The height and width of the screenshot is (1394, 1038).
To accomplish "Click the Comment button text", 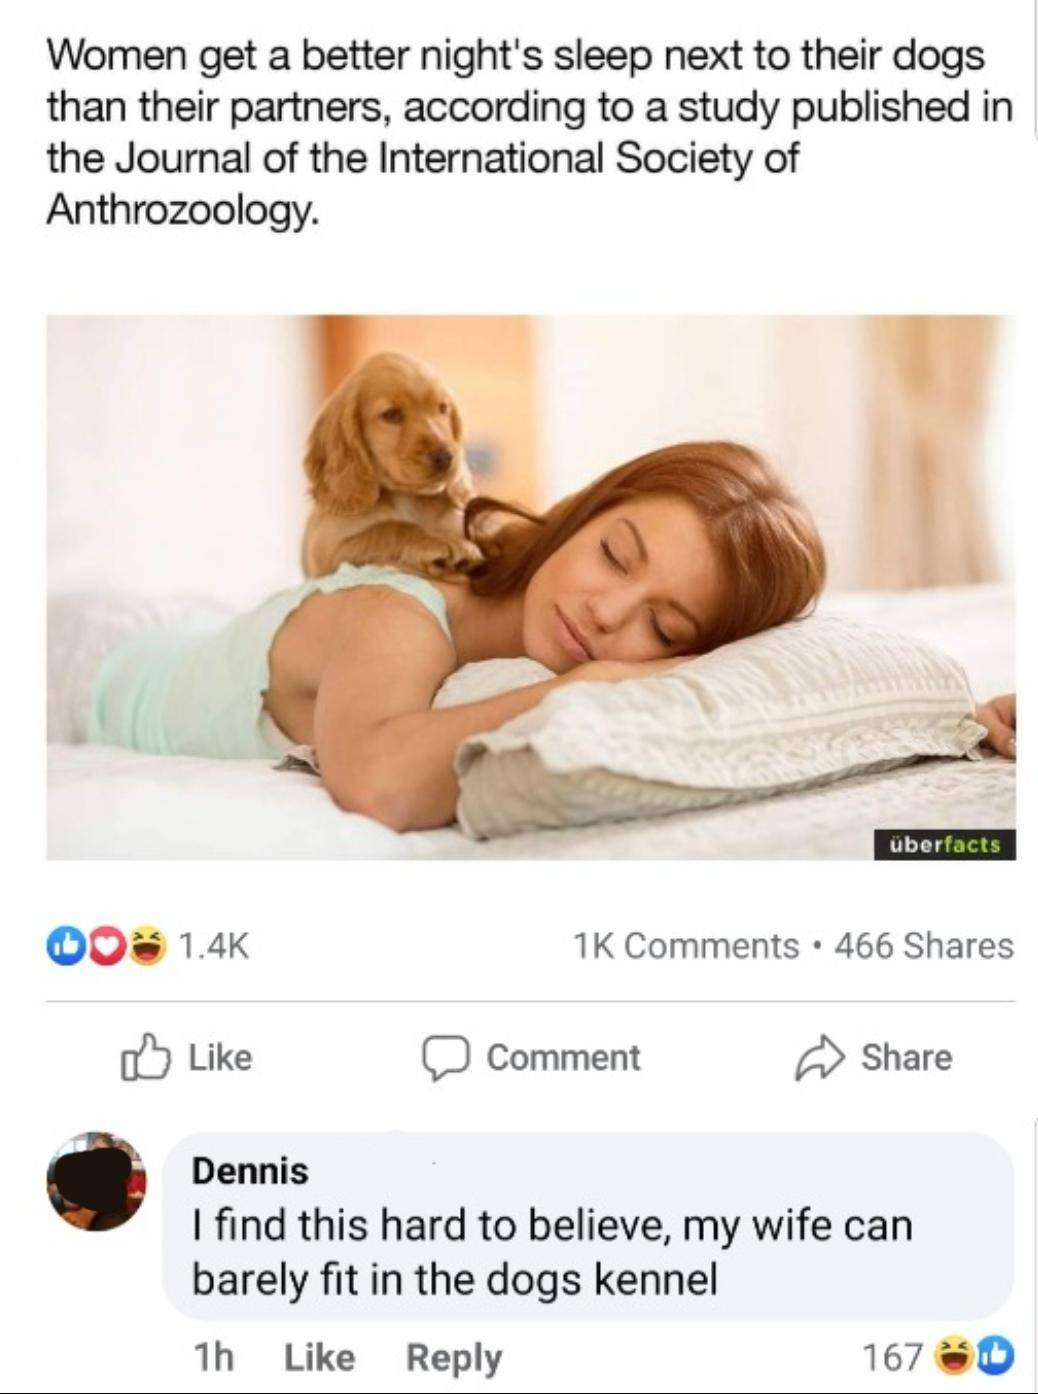I will [563, 1058].
